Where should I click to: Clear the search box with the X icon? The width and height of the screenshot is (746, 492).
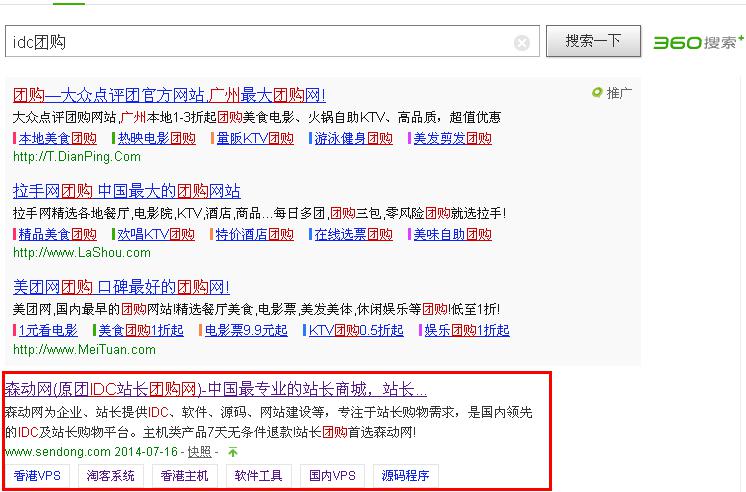tap(522, 43)
